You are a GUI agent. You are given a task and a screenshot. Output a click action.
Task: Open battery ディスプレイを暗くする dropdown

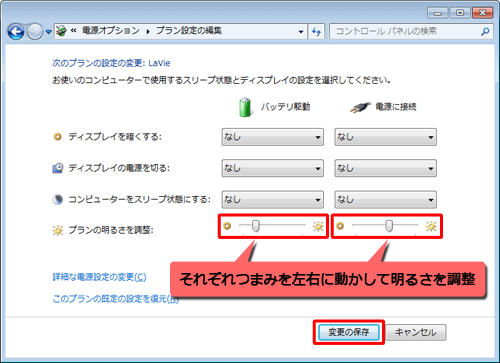point(273,137)
